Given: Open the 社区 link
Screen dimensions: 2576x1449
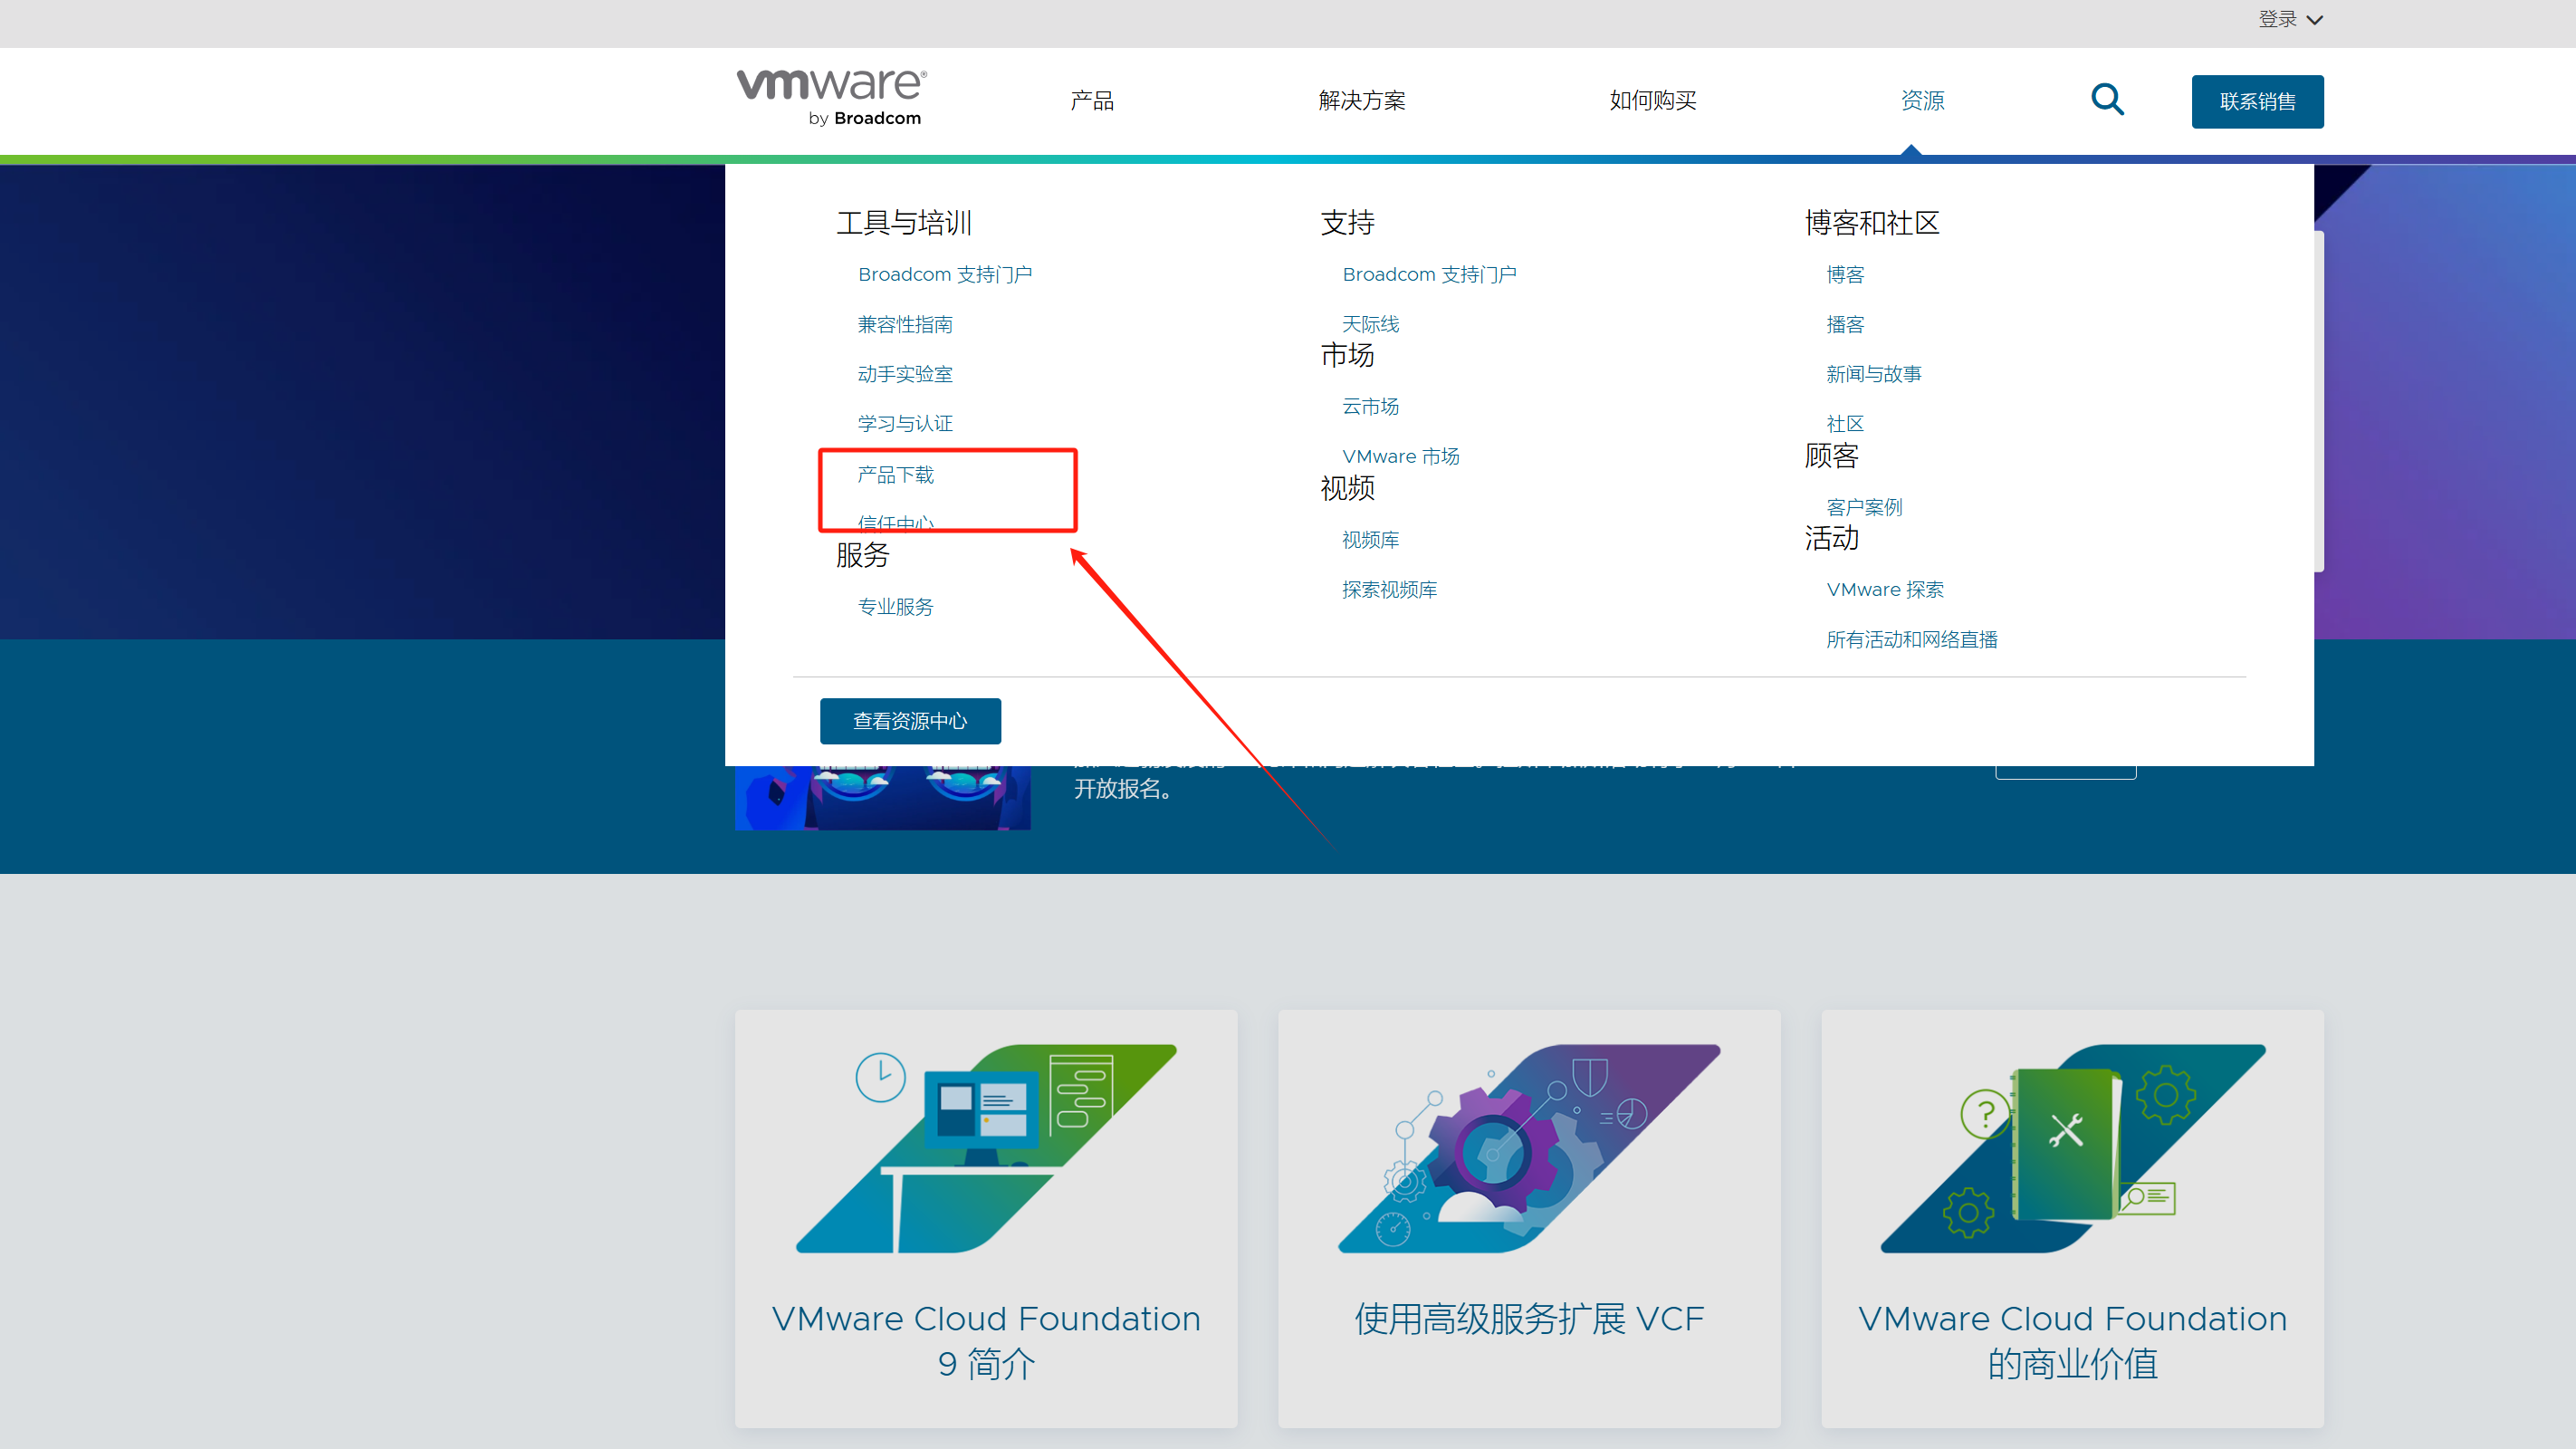Looking at the screenshot, I should pyautogui.click(x=1845, y=424).
